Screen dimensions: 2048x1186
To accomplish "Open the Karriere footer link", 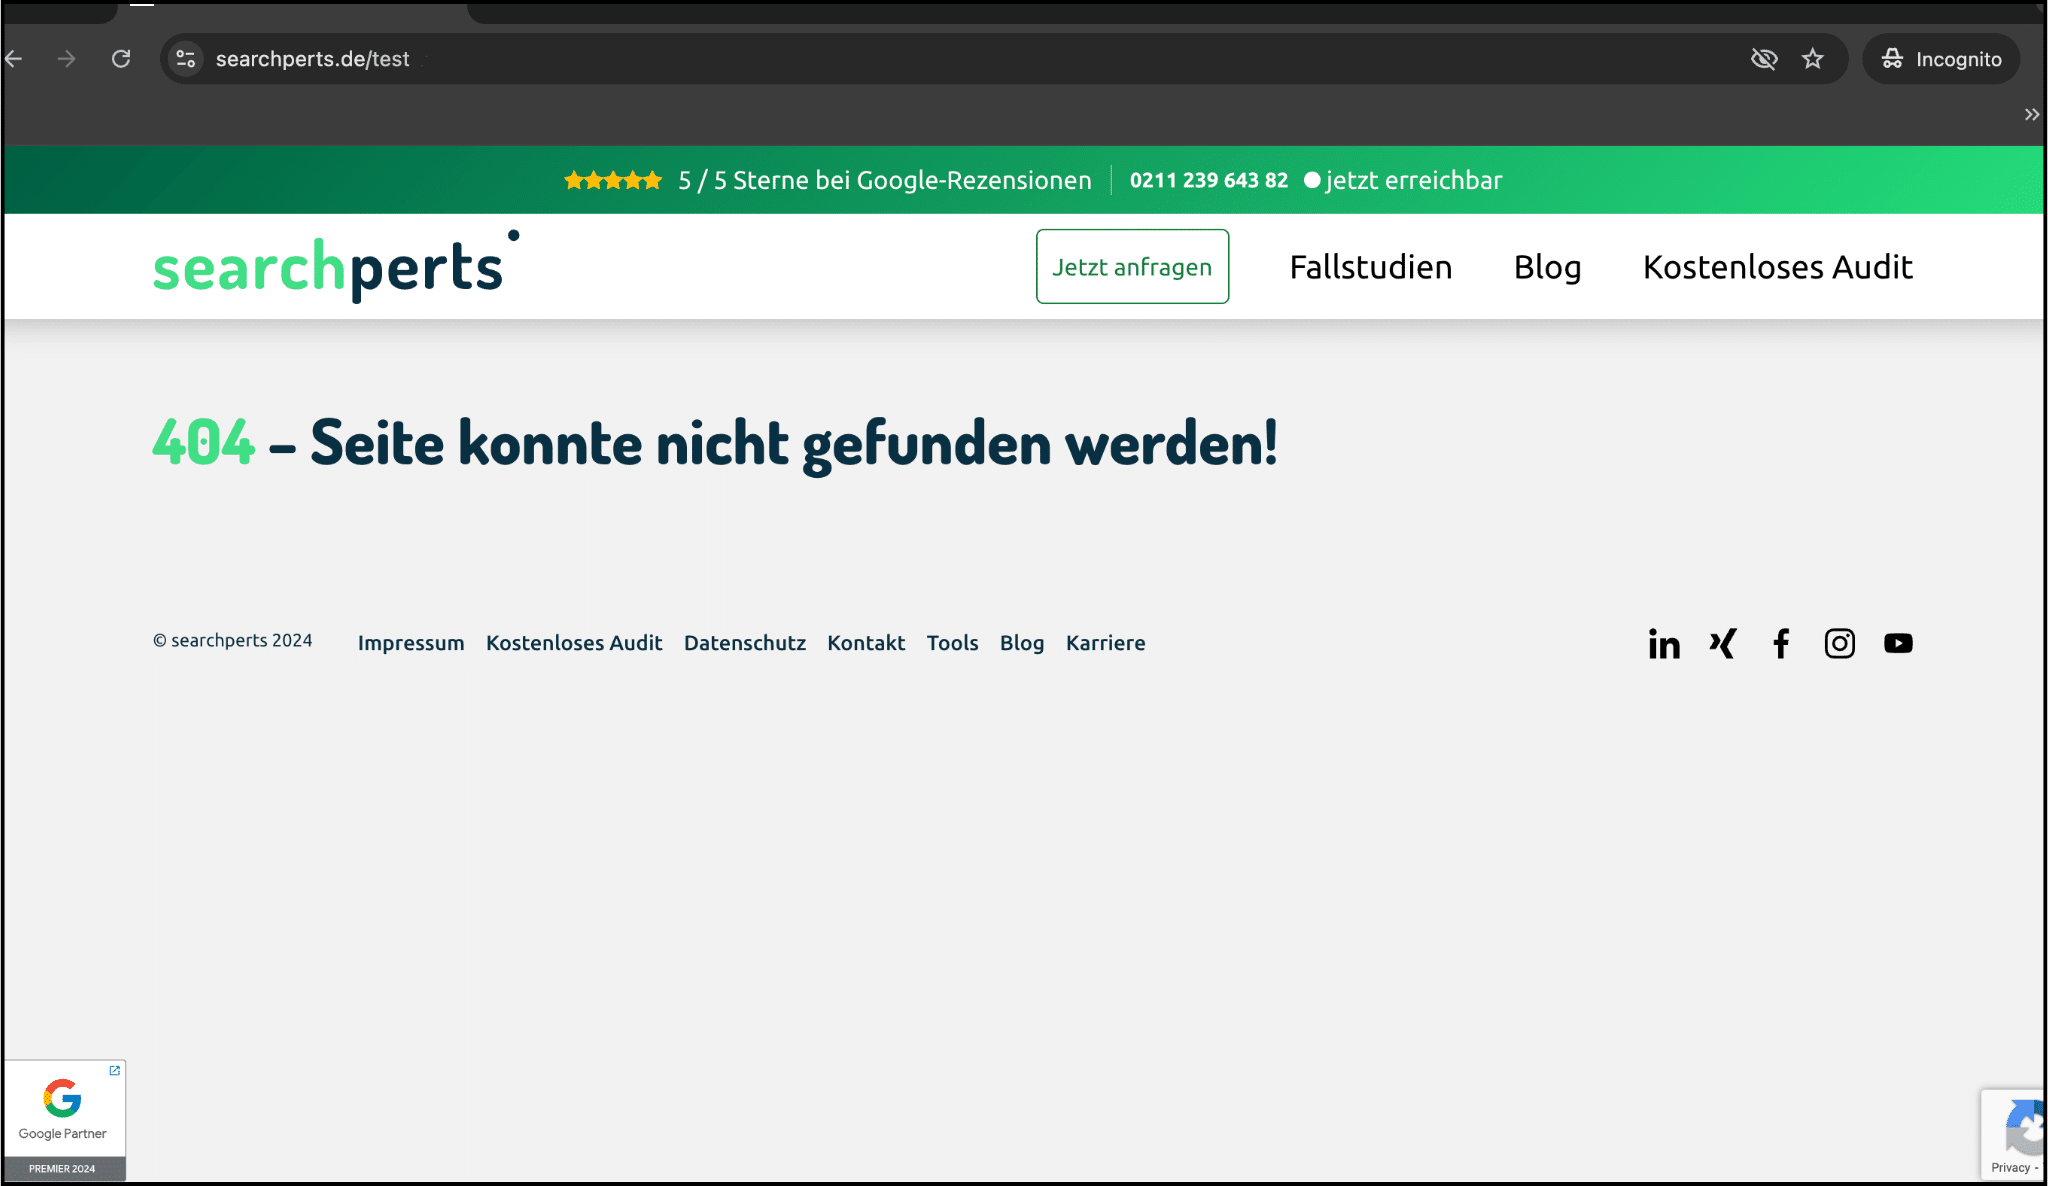I will pos(1106,643).
